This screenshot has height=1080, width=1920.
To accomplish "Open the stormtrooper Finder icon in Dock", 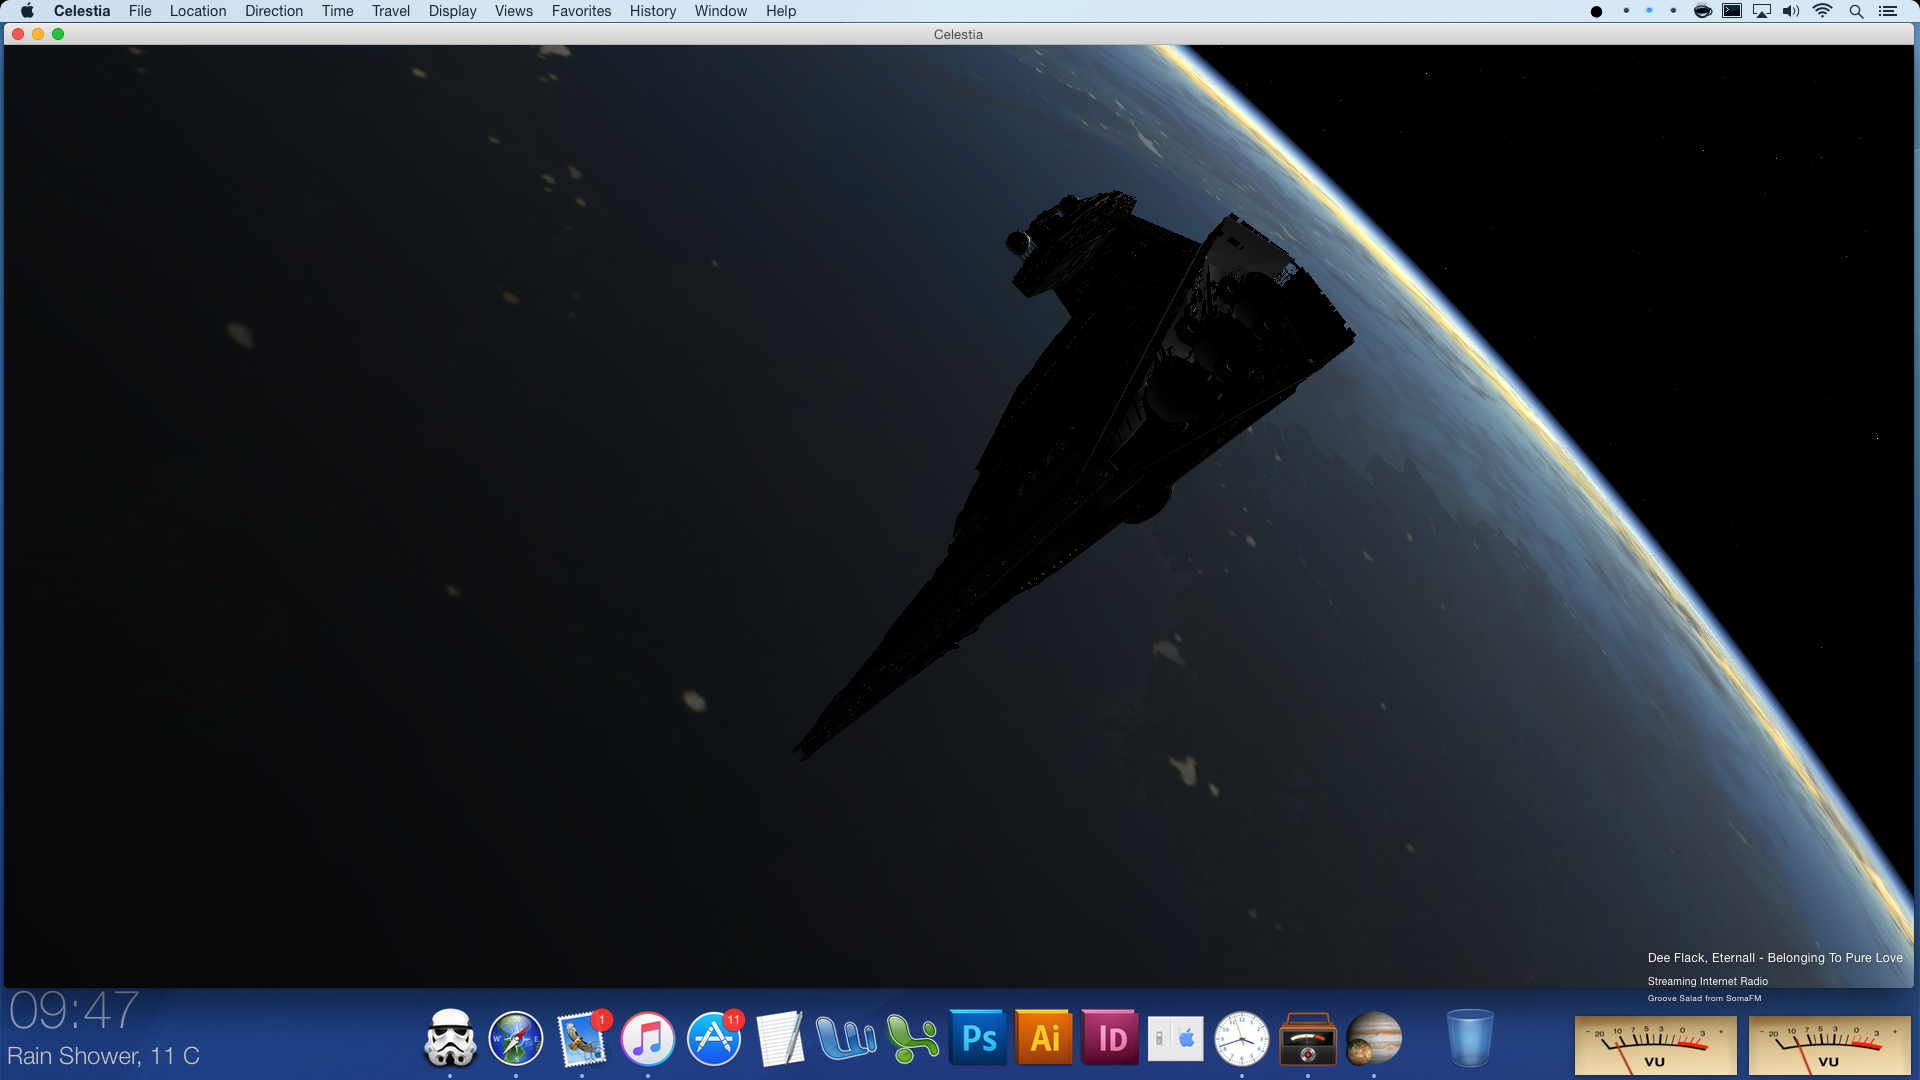I will point(450,1038).
